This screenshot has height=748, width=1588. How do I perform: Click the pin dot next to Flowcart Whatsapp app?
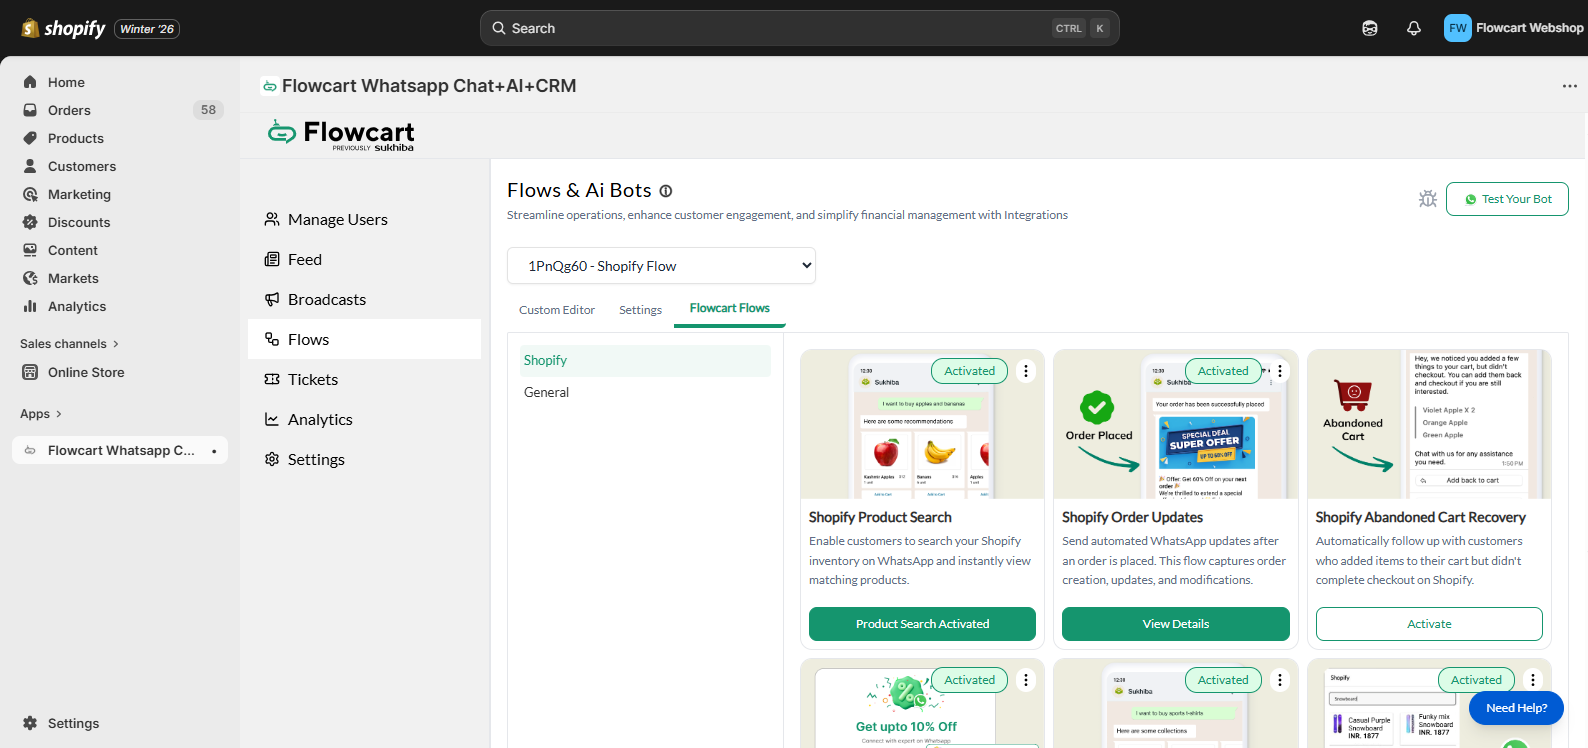pyautogui.click(x=214, y=451)
